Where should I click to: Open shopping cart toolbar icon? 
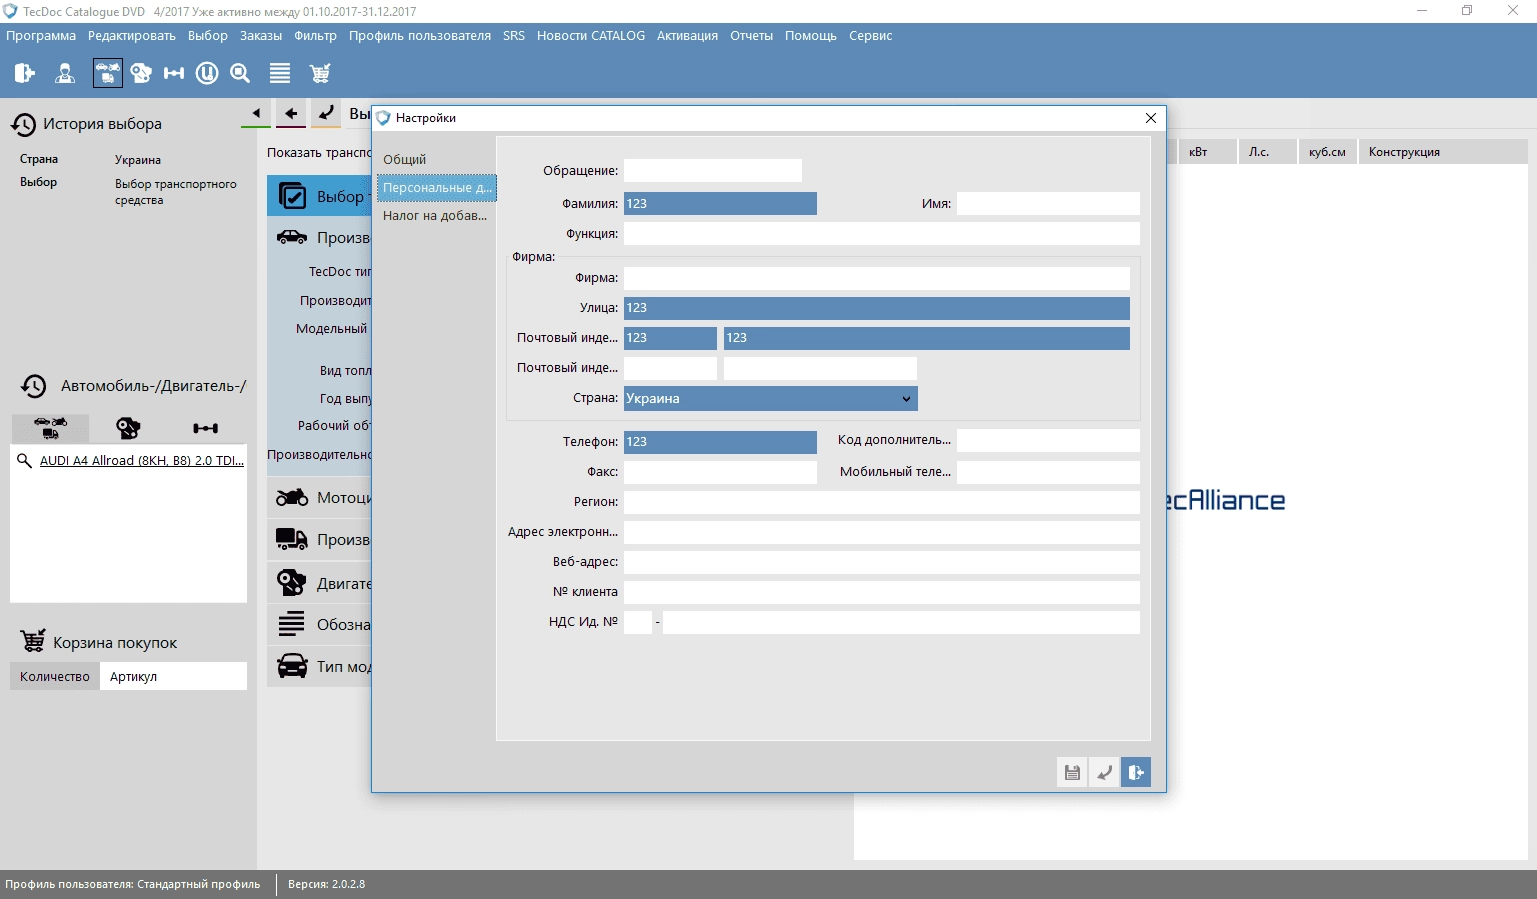pos(320,73)
